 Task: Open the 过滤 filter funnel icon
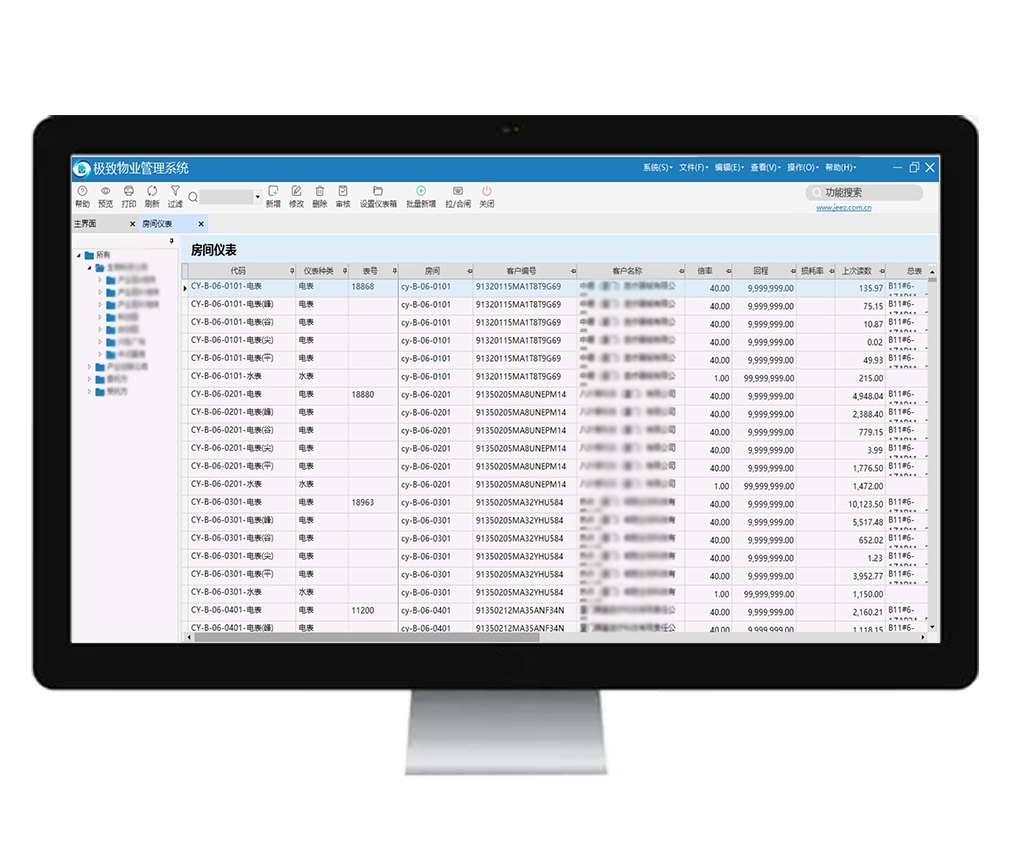pyautogui.click(x=175, y=191)
